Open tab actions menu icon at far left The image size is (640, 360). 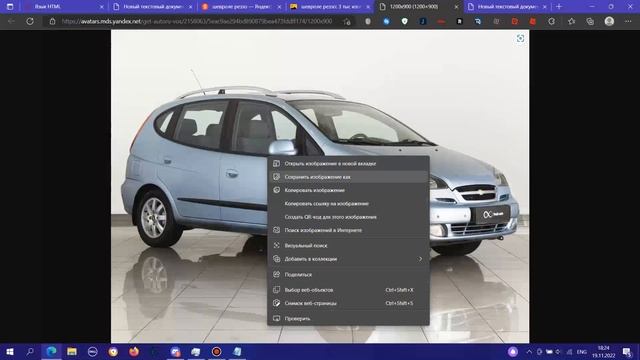click(x=10, y=7)
